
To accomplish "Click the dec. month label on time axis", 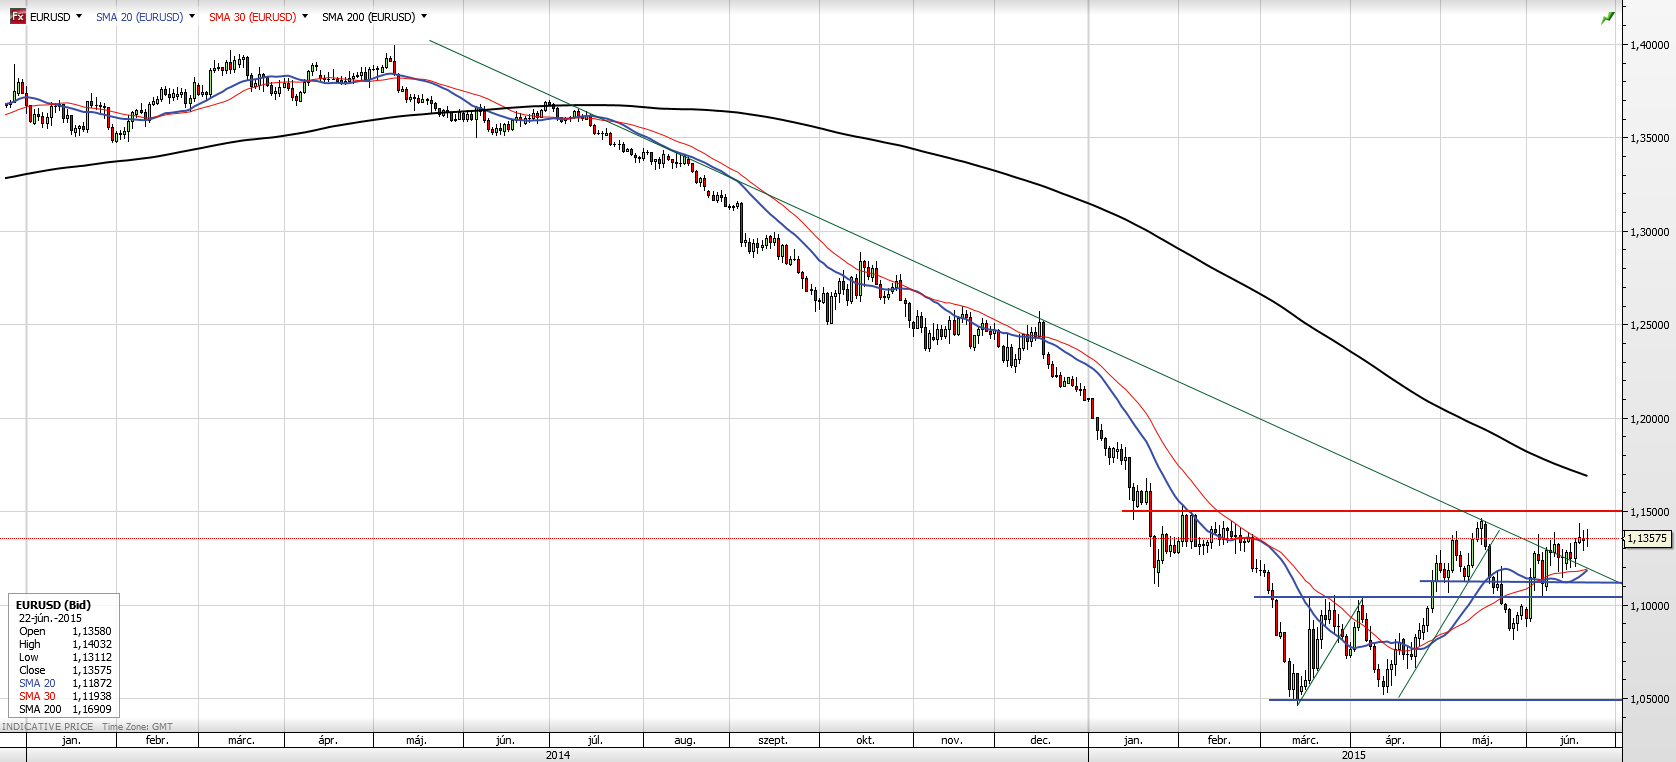I will 1040,740.
